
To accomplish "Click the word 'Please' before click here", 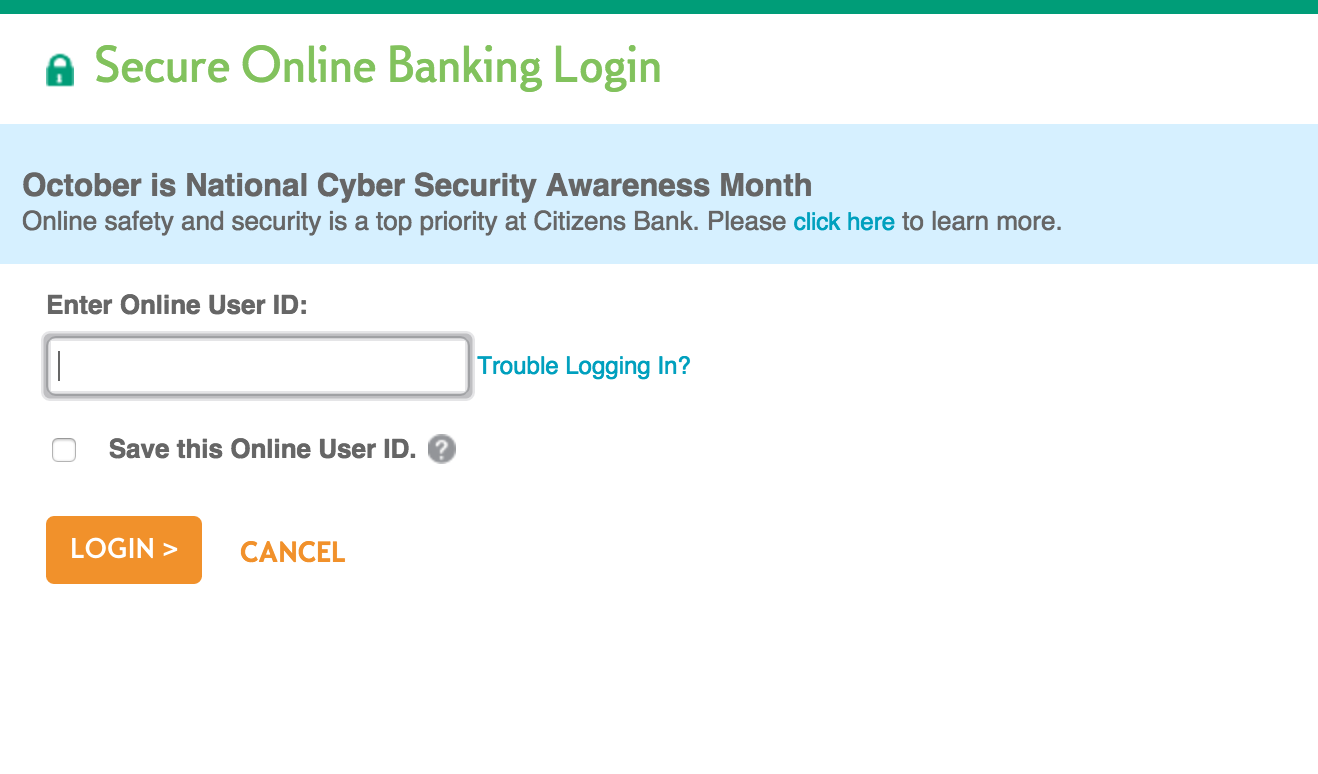I will coord(747,221).
